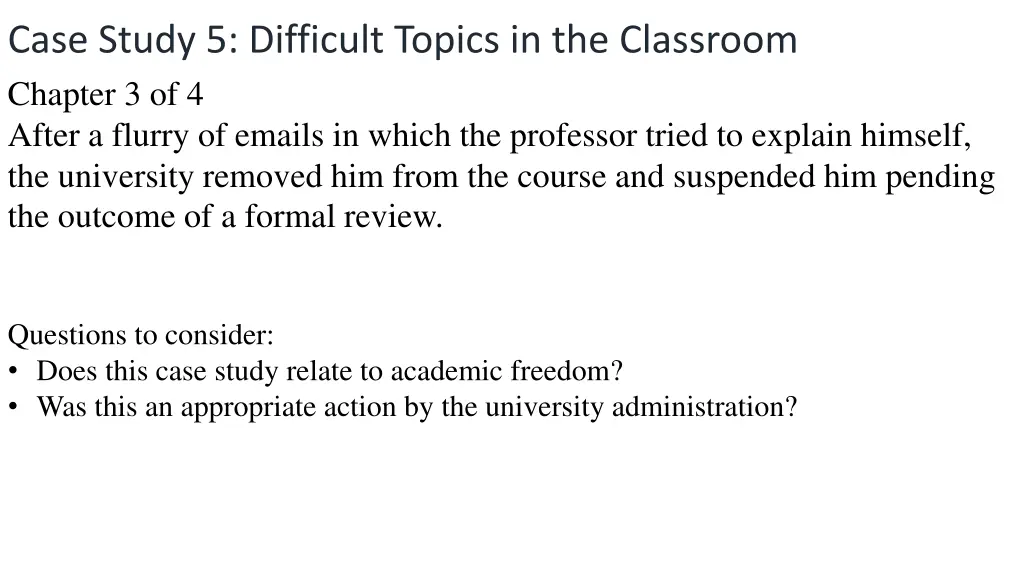
Task: Click the word 'professor' in the paragraph
Action: (x=573, y=136)
